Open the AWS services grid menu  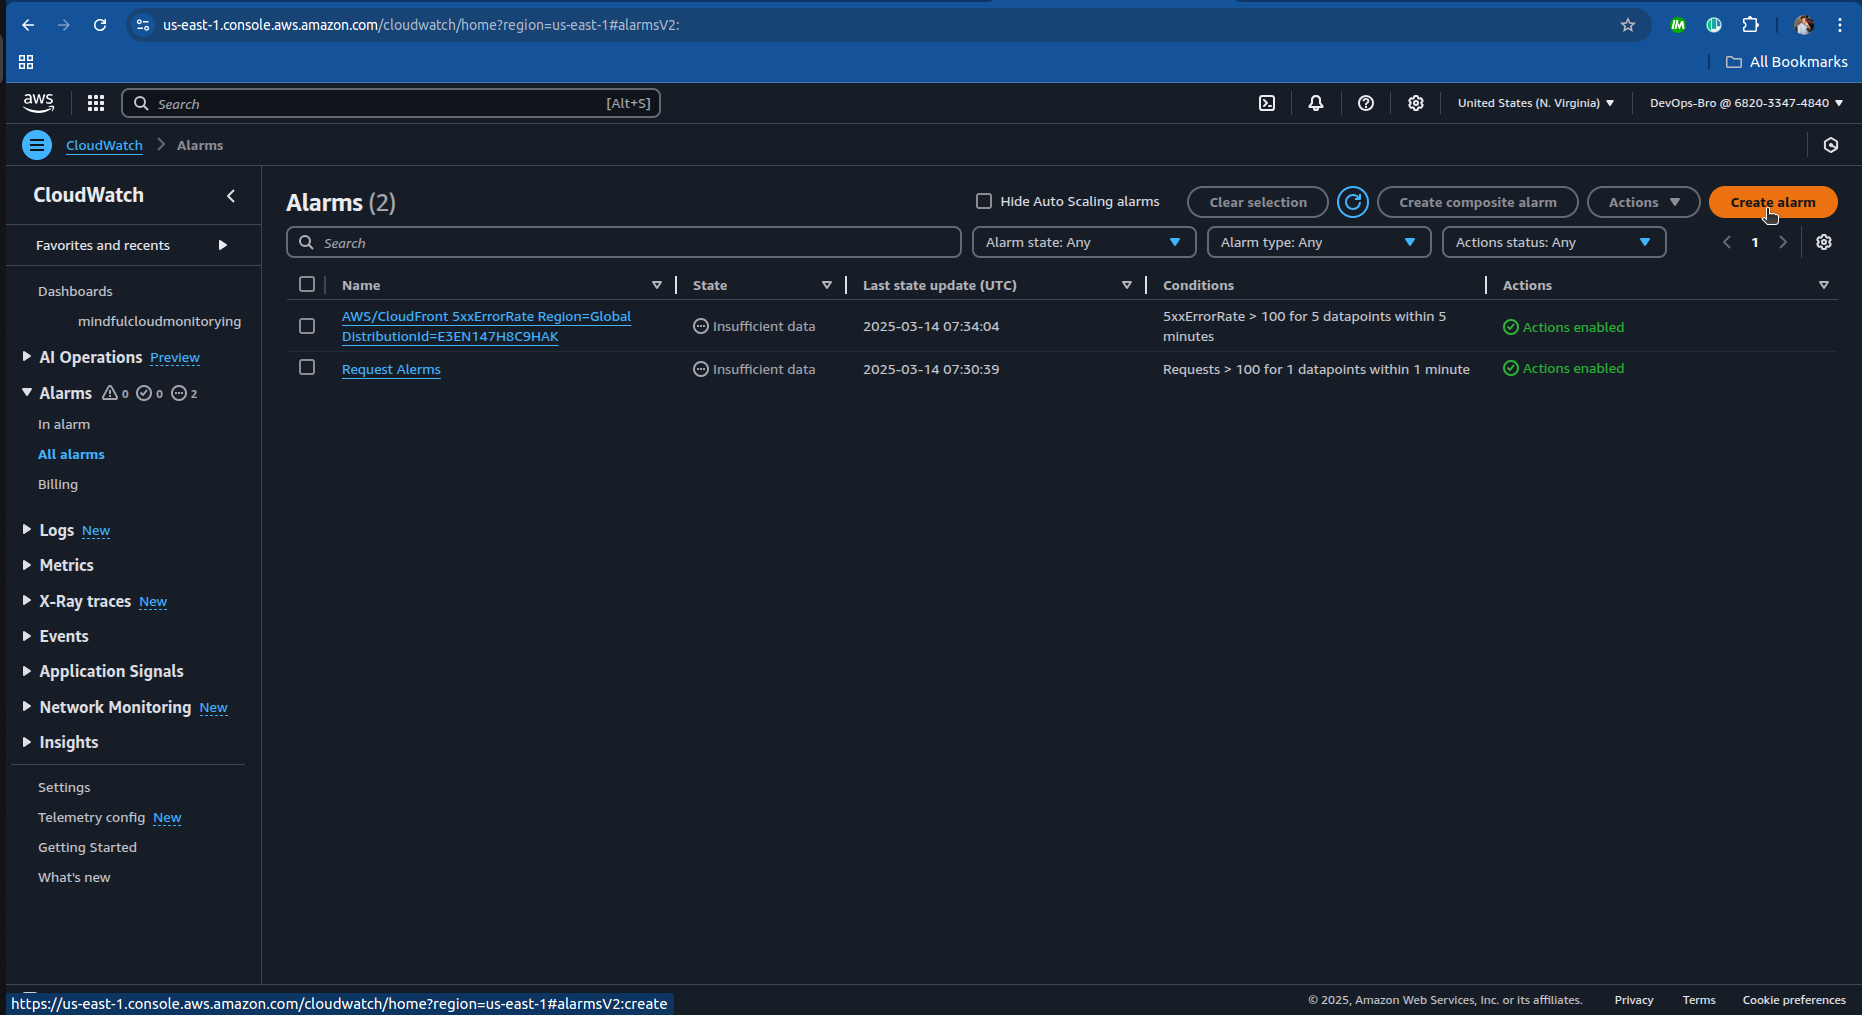pyautogui.click(x=96, y=103)
